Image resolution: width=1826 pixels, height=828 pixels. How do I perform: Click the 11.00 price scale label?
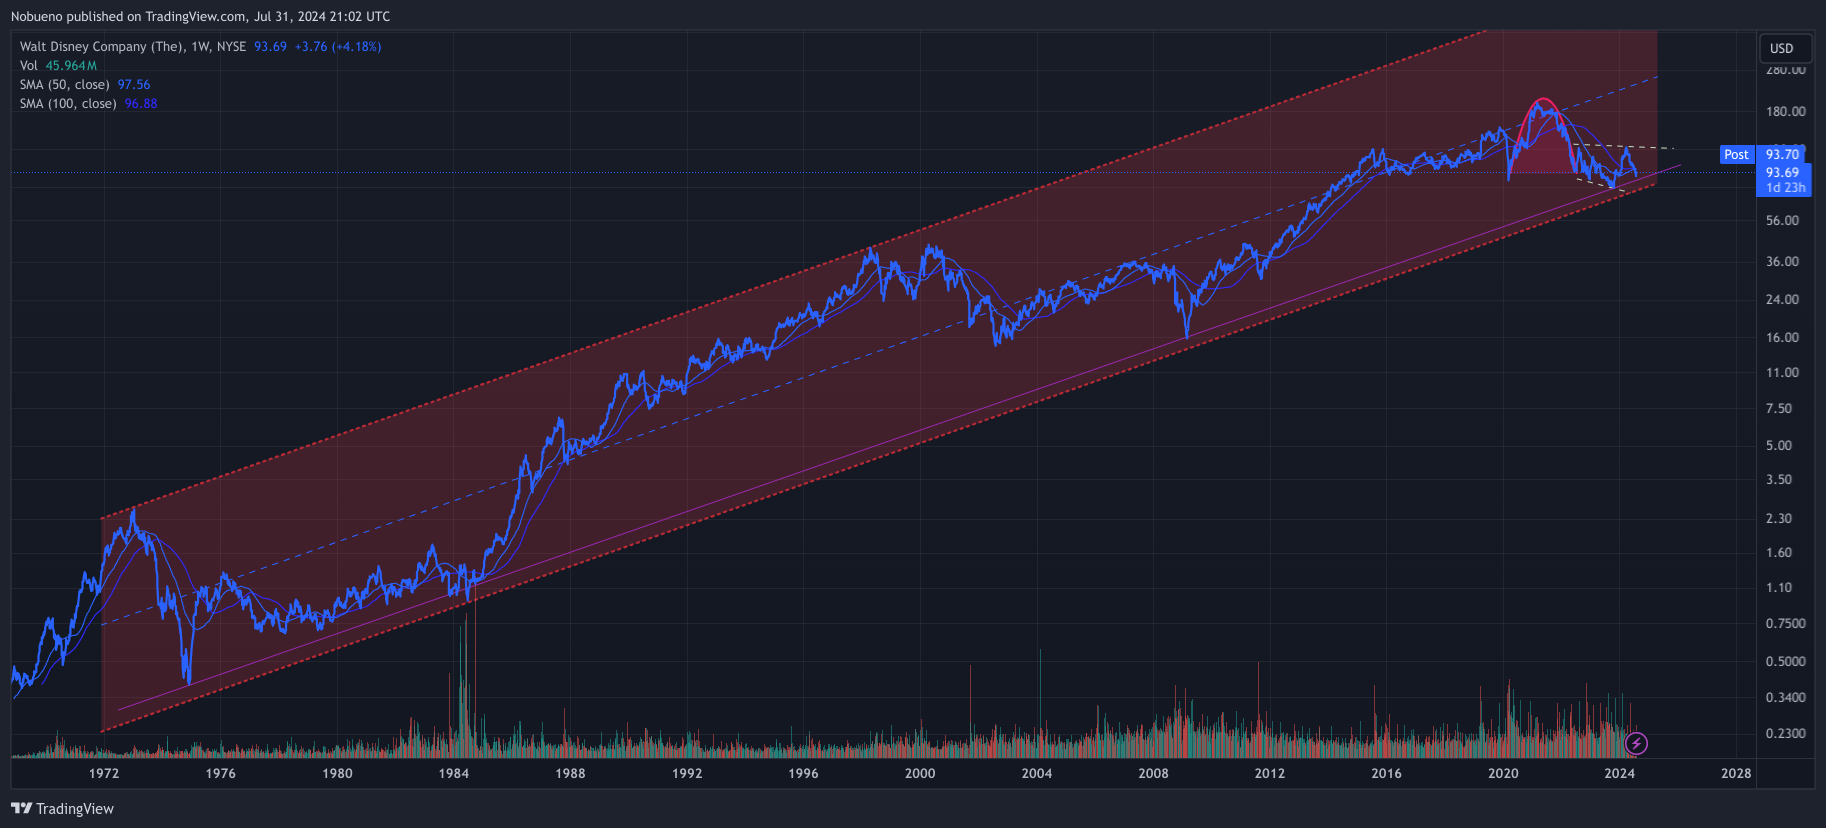[1782, 372]
